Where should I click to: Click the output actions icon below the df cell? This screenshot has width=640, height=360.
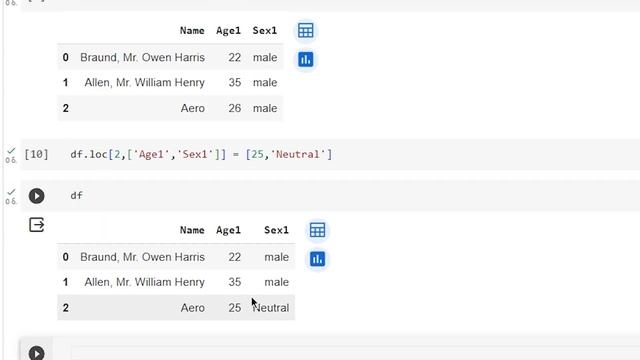(x=36, y=225)
